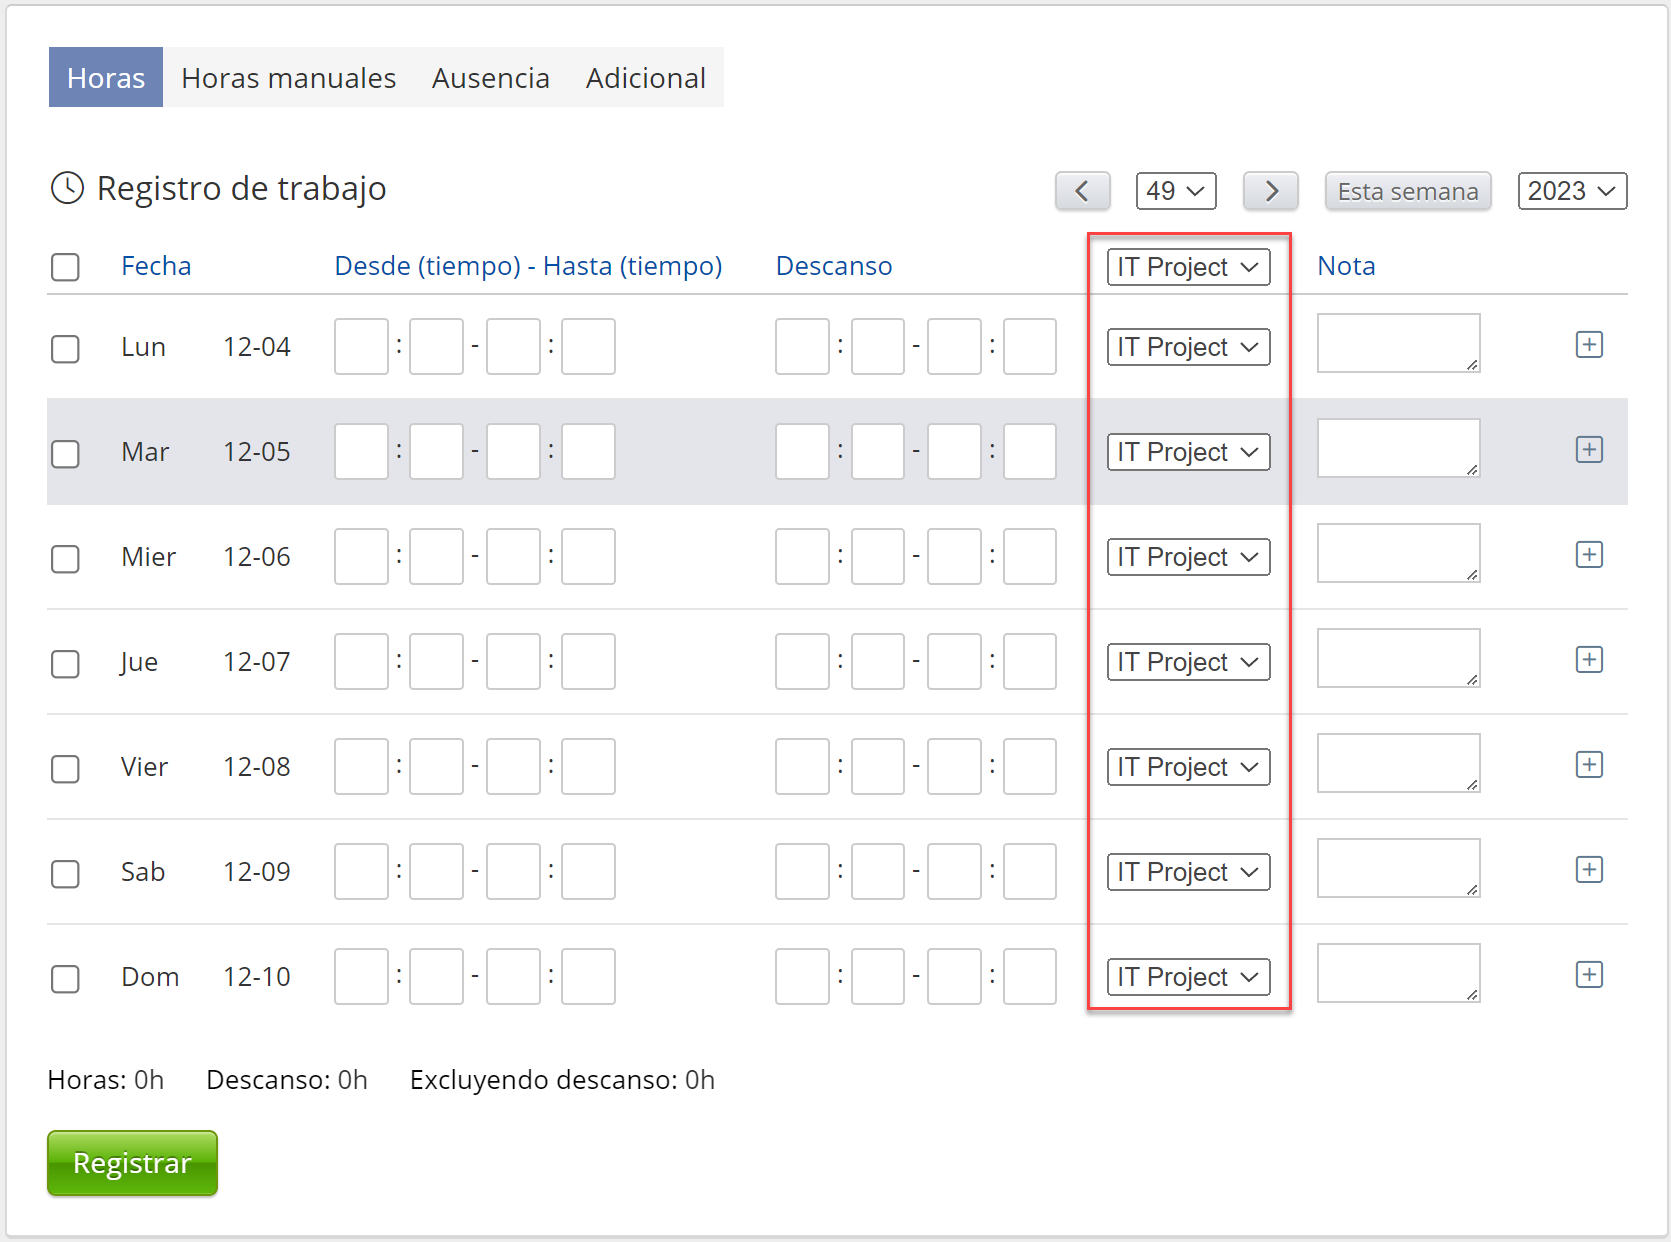Tick the Dom 12-10 checkbox
Screen dimensions: 1671x1242
point(66,979)
